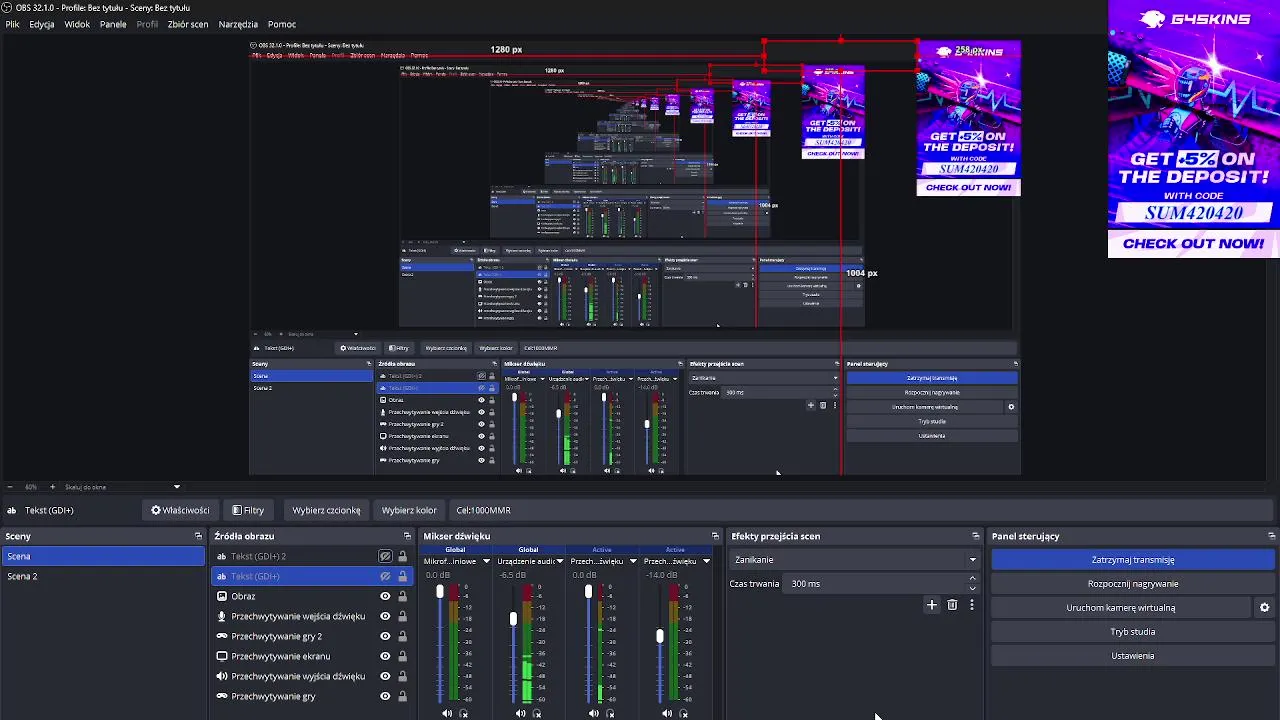Hide the Przechwytywanie ekranu source
1280x720 pixels.
[385, 656]
